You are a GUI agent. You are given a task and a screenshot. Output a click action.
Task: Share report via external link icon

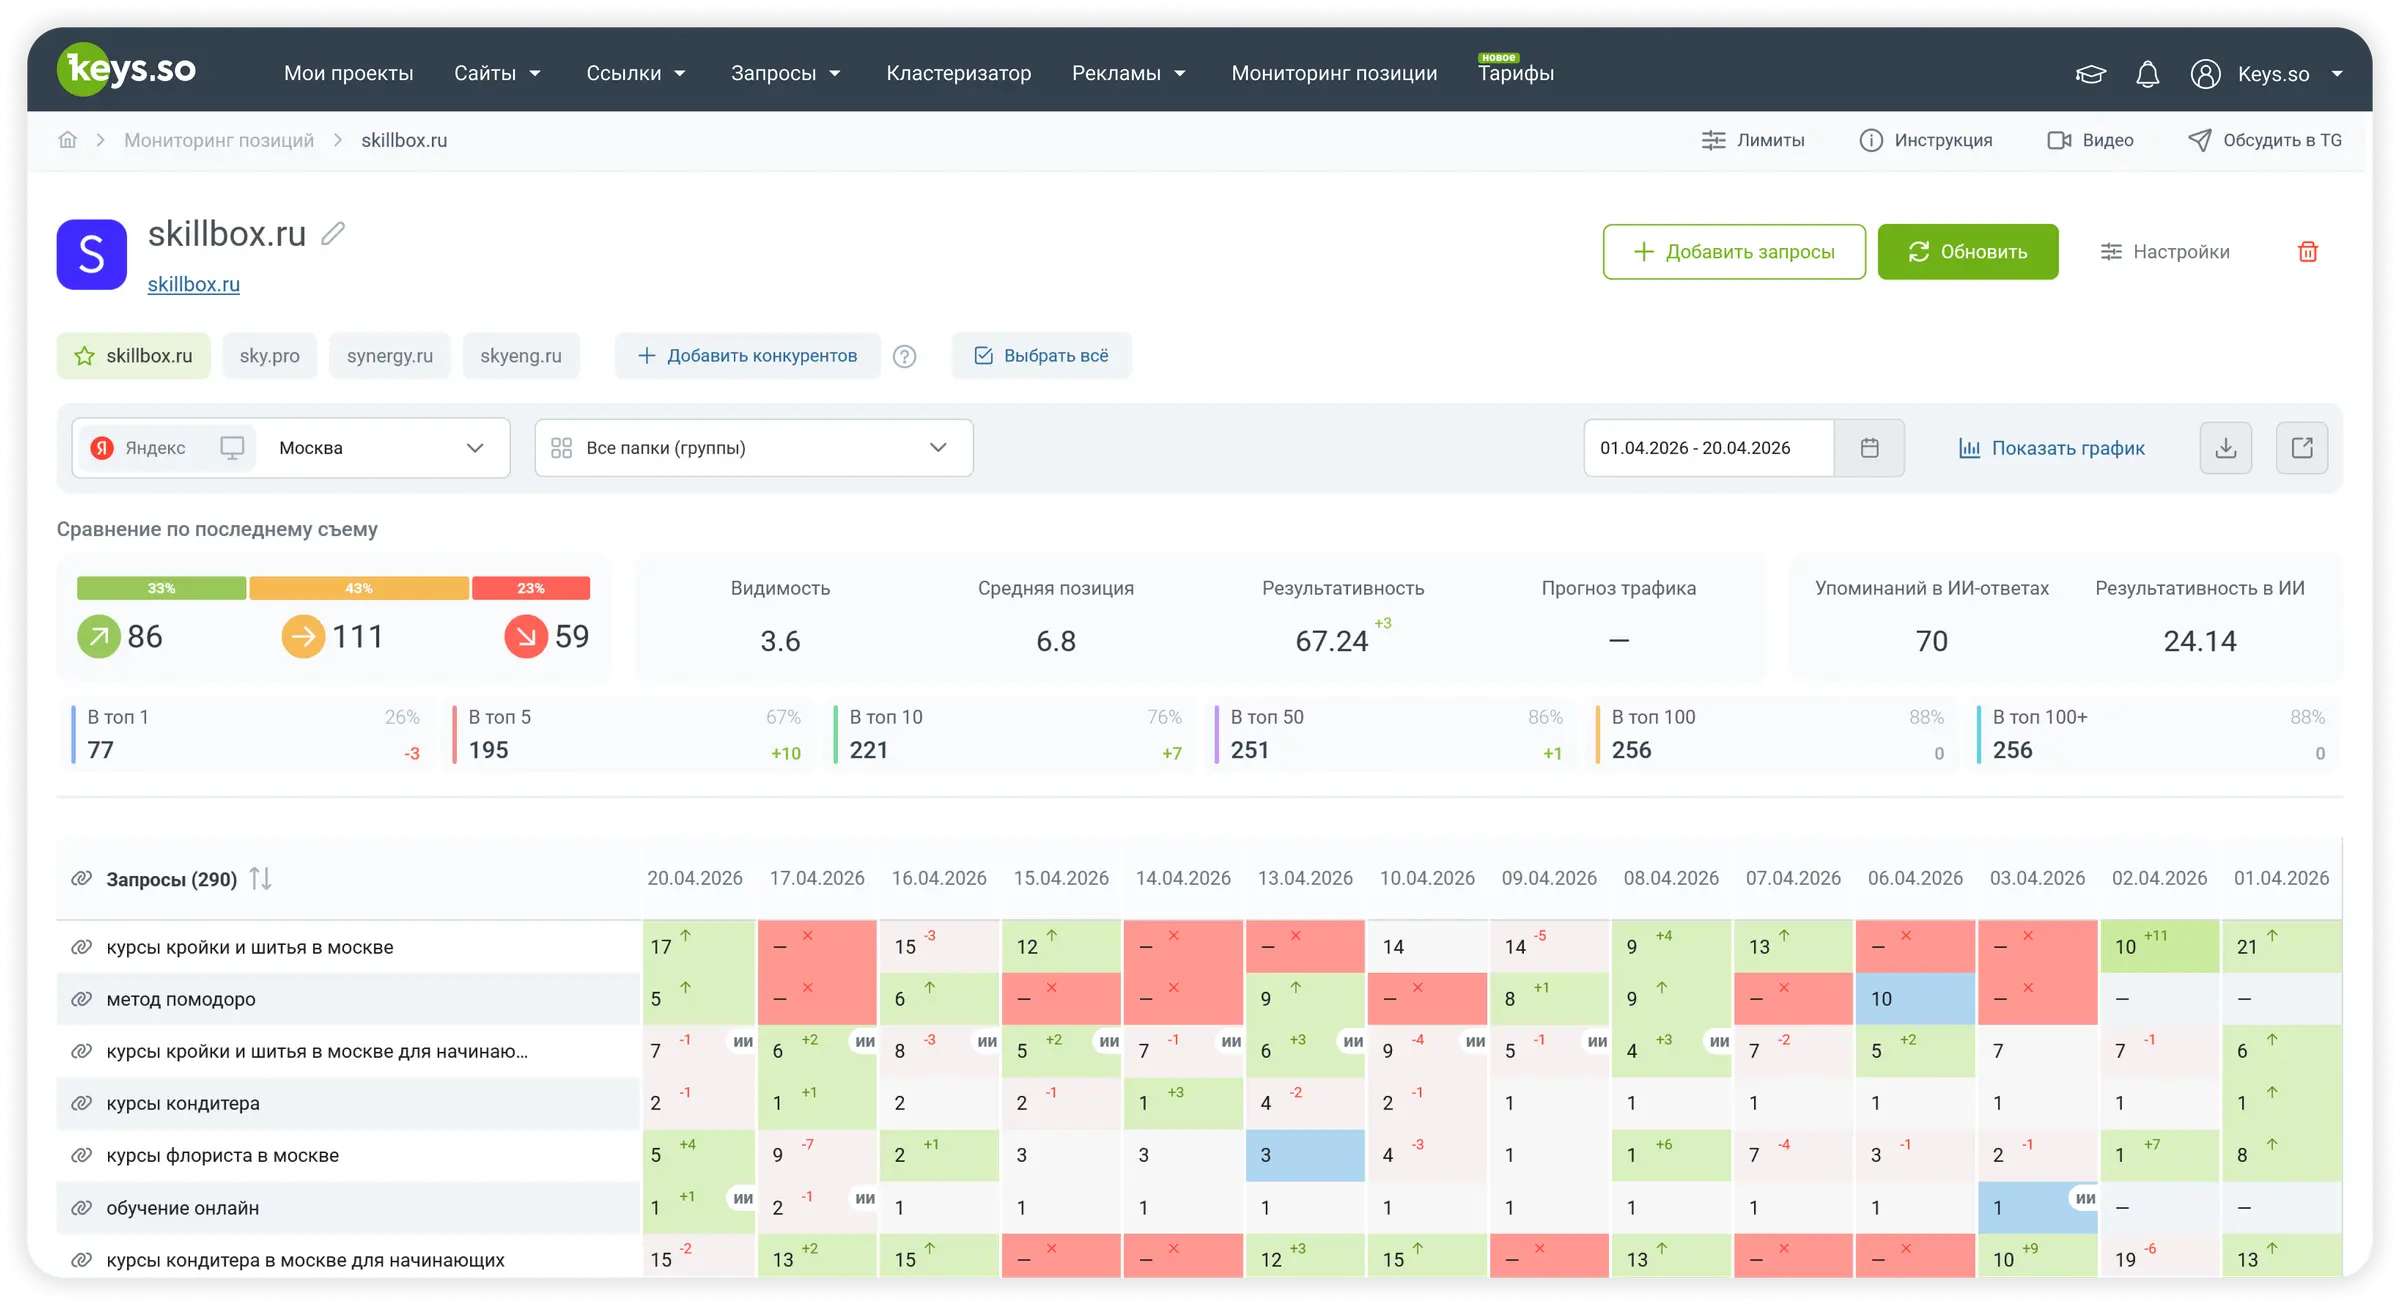pyautogui.click(x=2301, y=448)
